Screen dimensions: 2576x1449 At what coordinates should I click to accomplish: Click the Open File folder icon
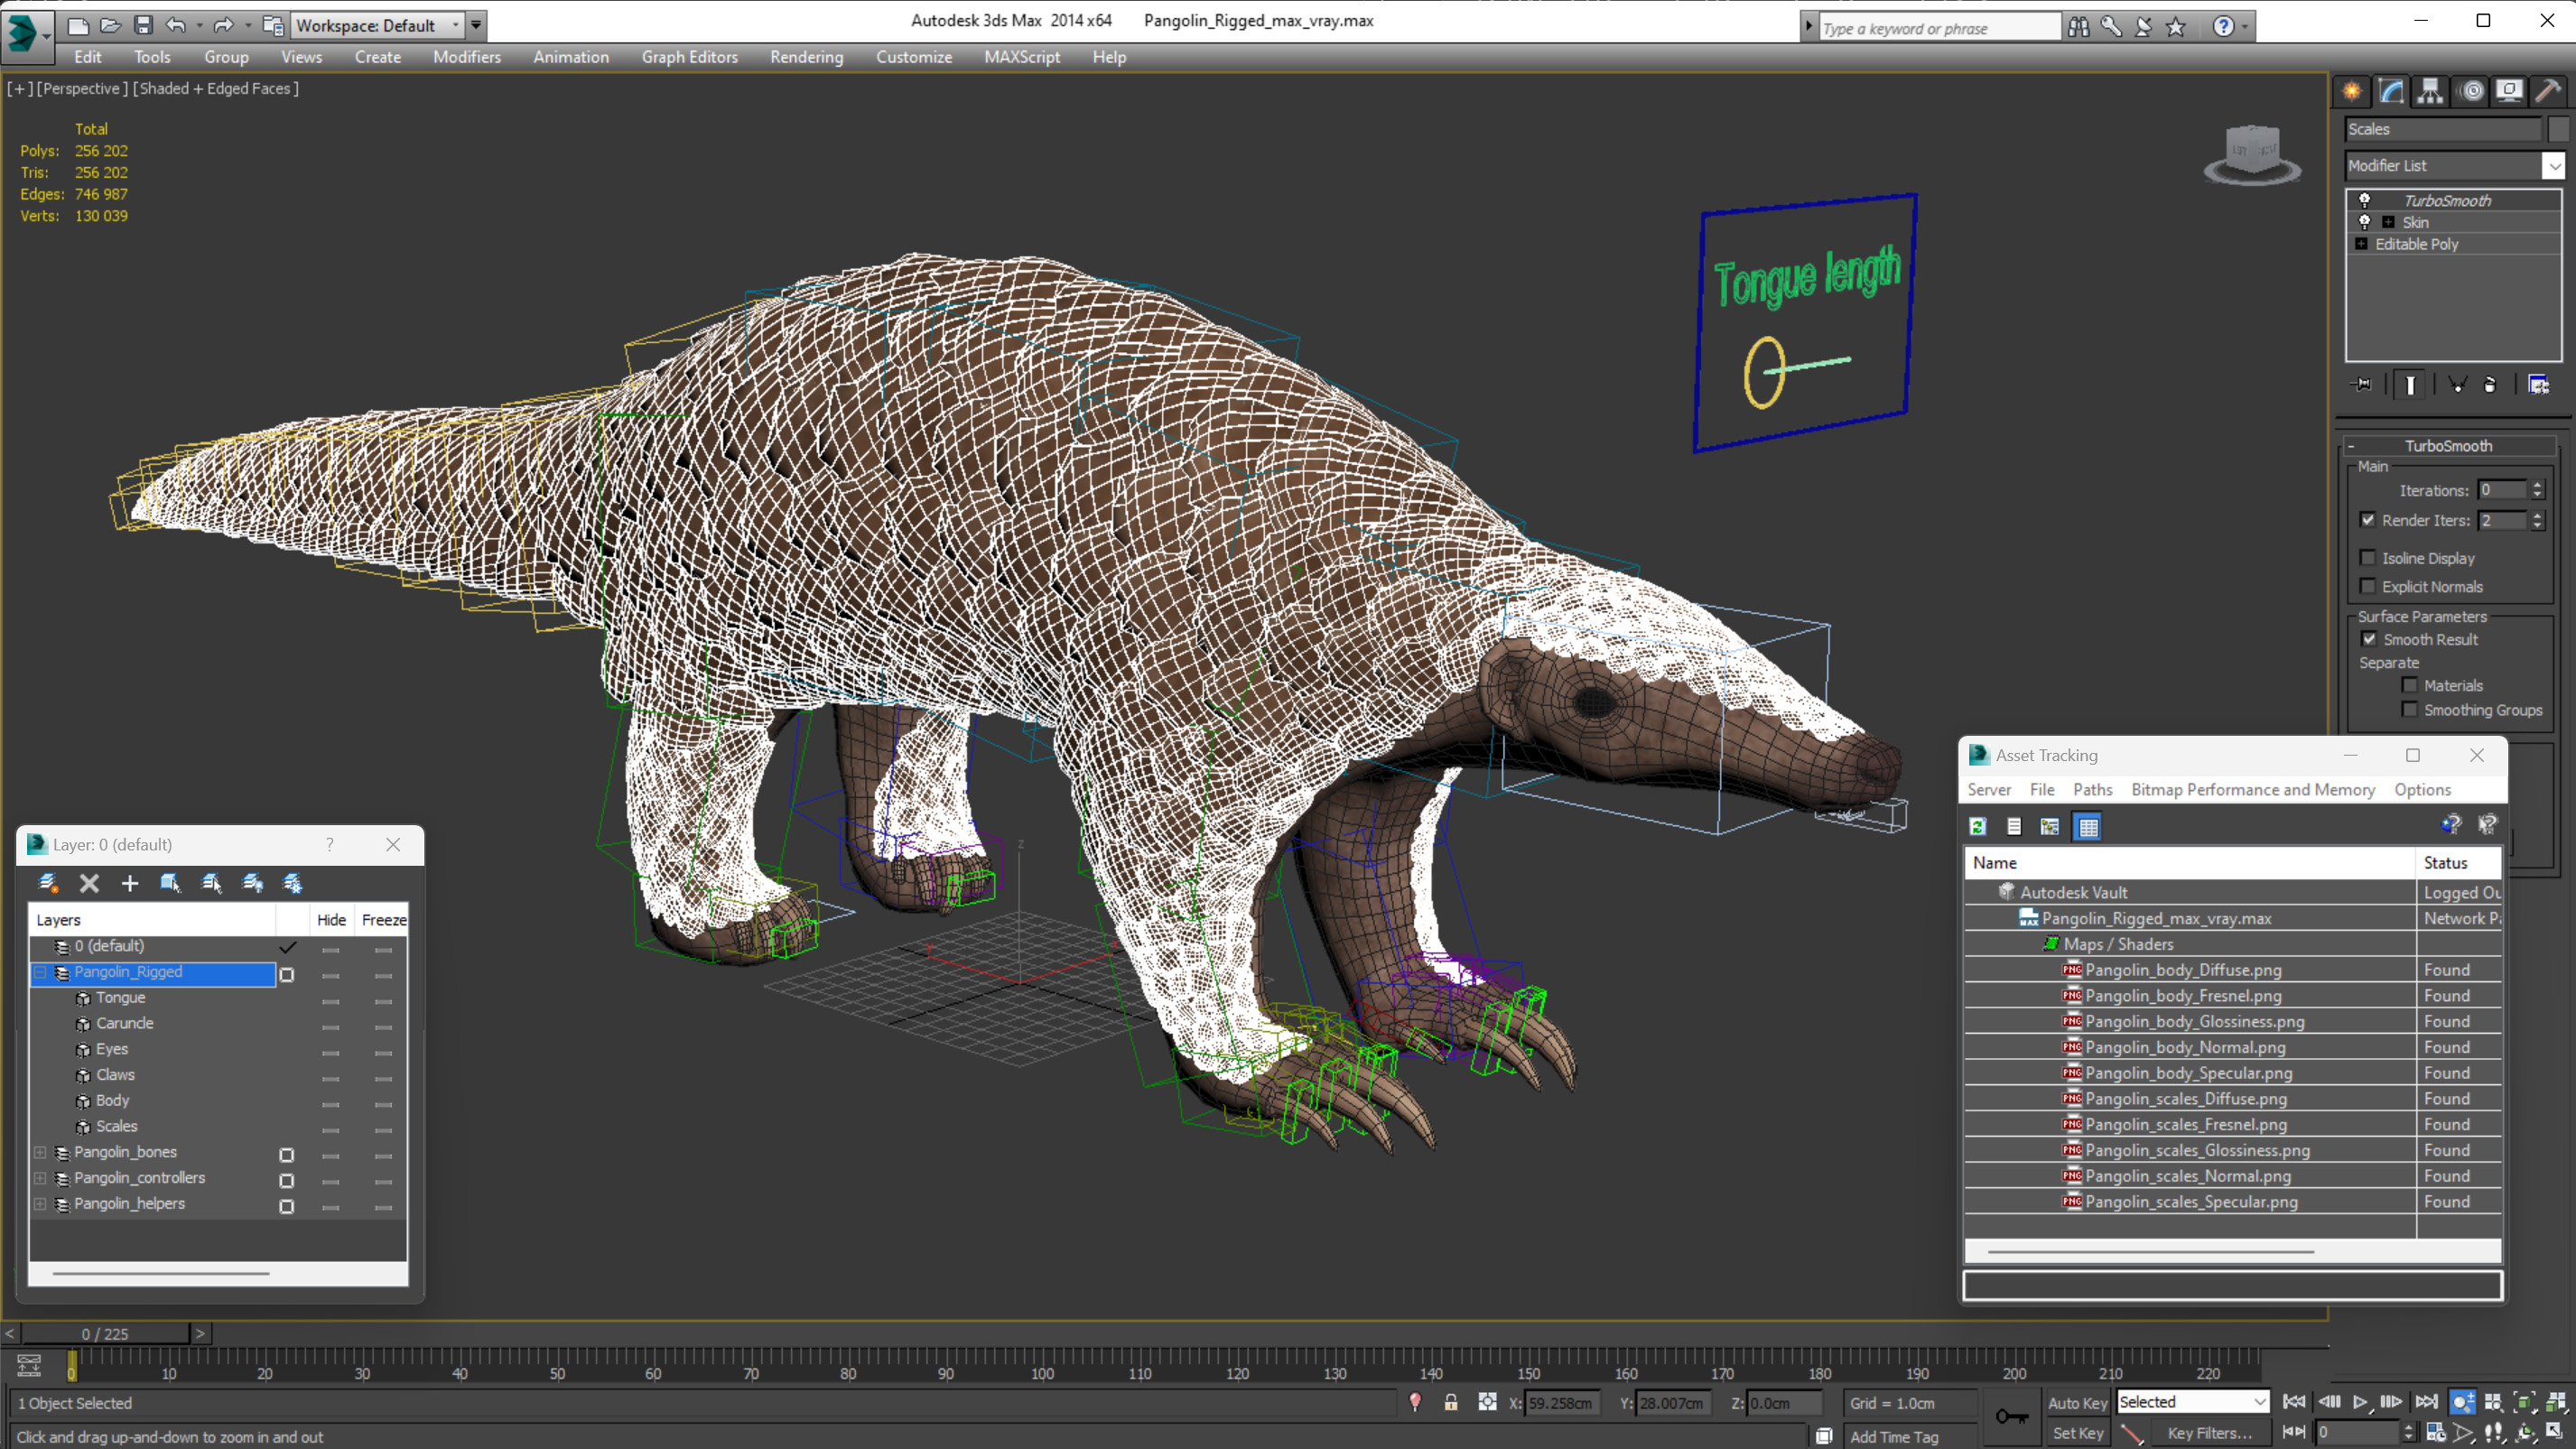point(111,26)
